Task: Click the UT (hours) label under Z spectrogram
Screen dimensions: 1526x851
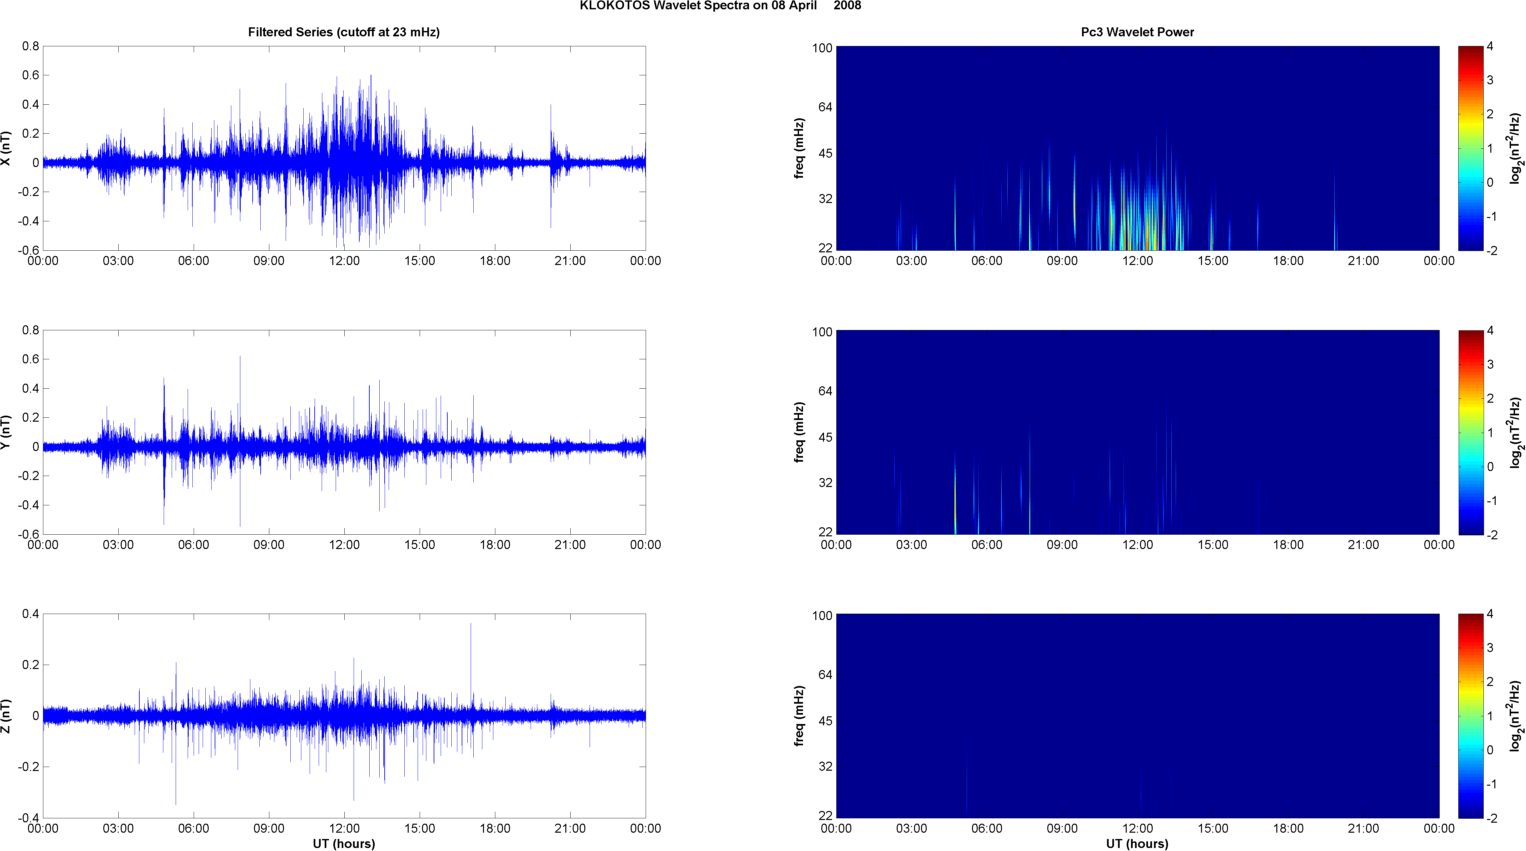Action: 1137,844
